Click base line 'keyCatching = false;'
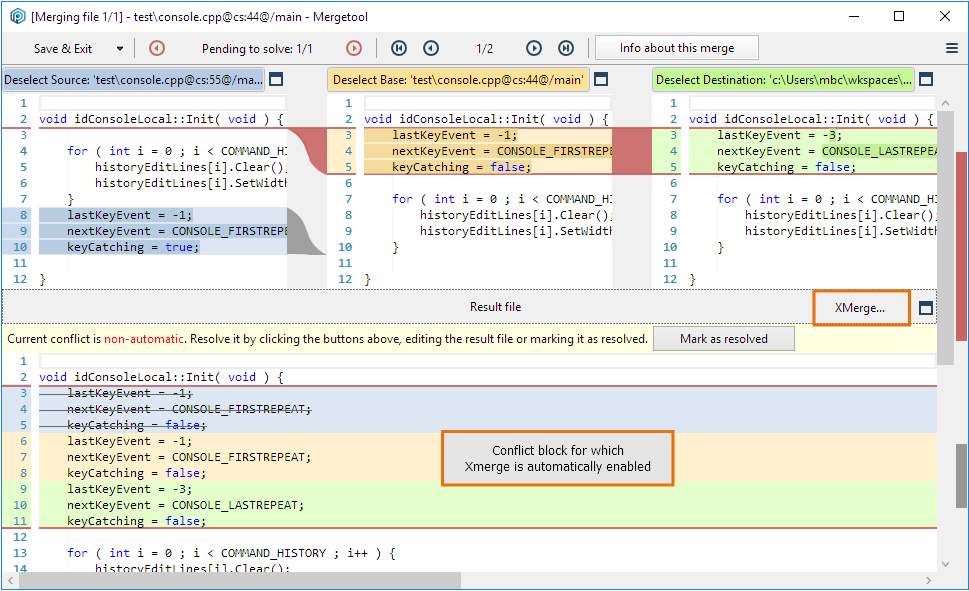Viewport: 969px width, 591px height. pos(461,167)
